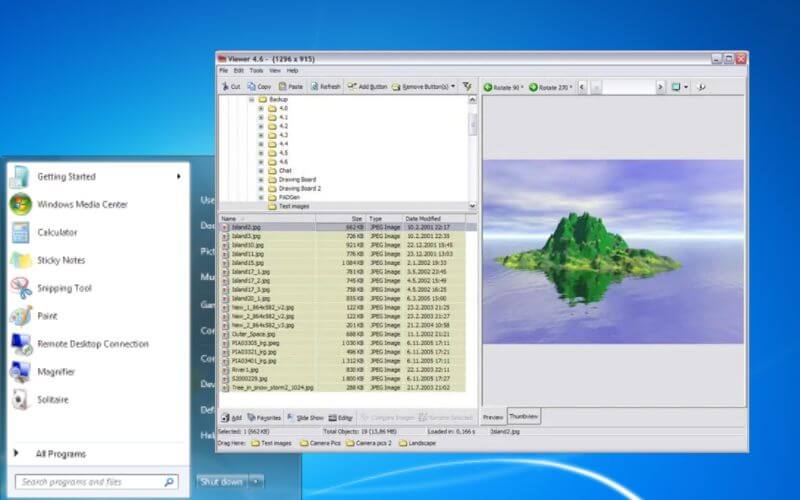Click the Copy toolbar icon
Viewport: 800px width, 500px height.
(259, 87)
